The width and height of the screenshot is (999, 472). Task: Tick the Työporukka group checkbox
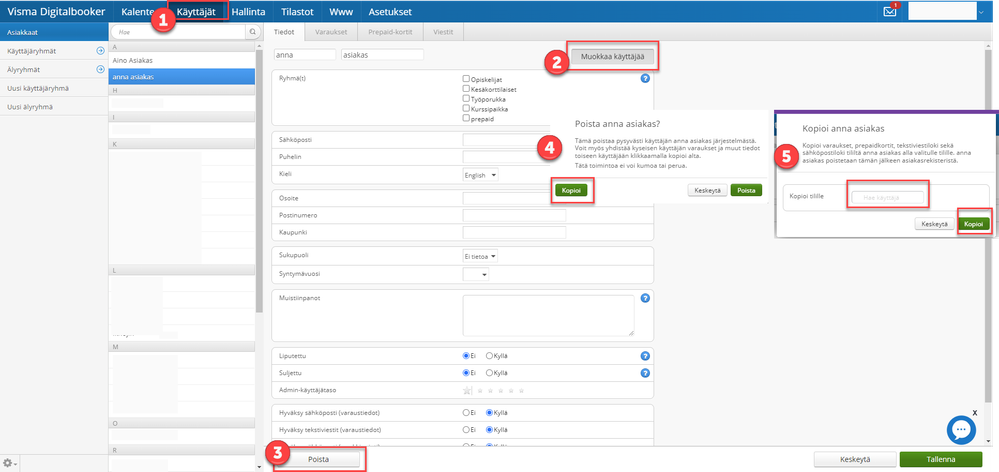click(x=466, y=99)
